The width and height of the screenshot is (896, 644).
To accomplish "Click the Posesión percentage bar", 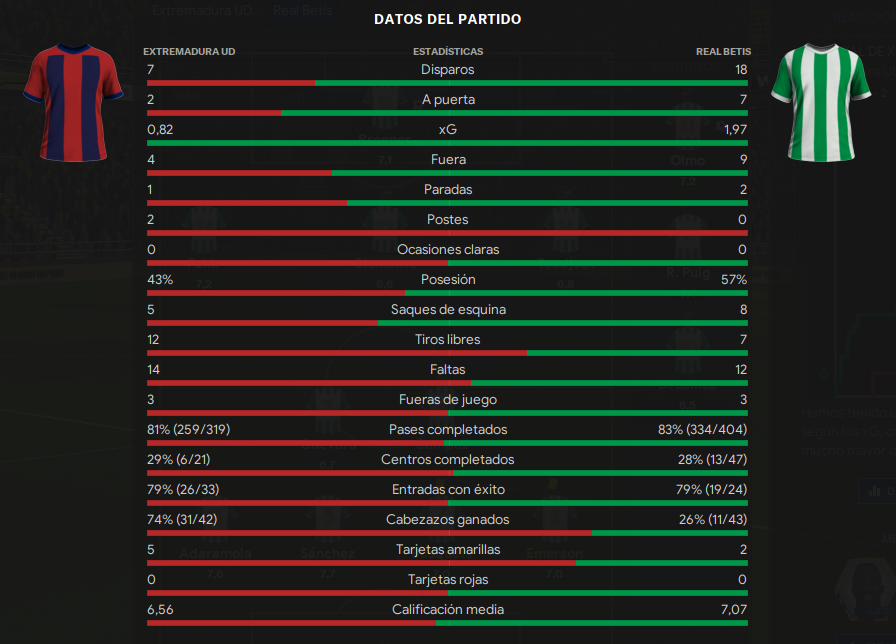I will click(447, 293).
